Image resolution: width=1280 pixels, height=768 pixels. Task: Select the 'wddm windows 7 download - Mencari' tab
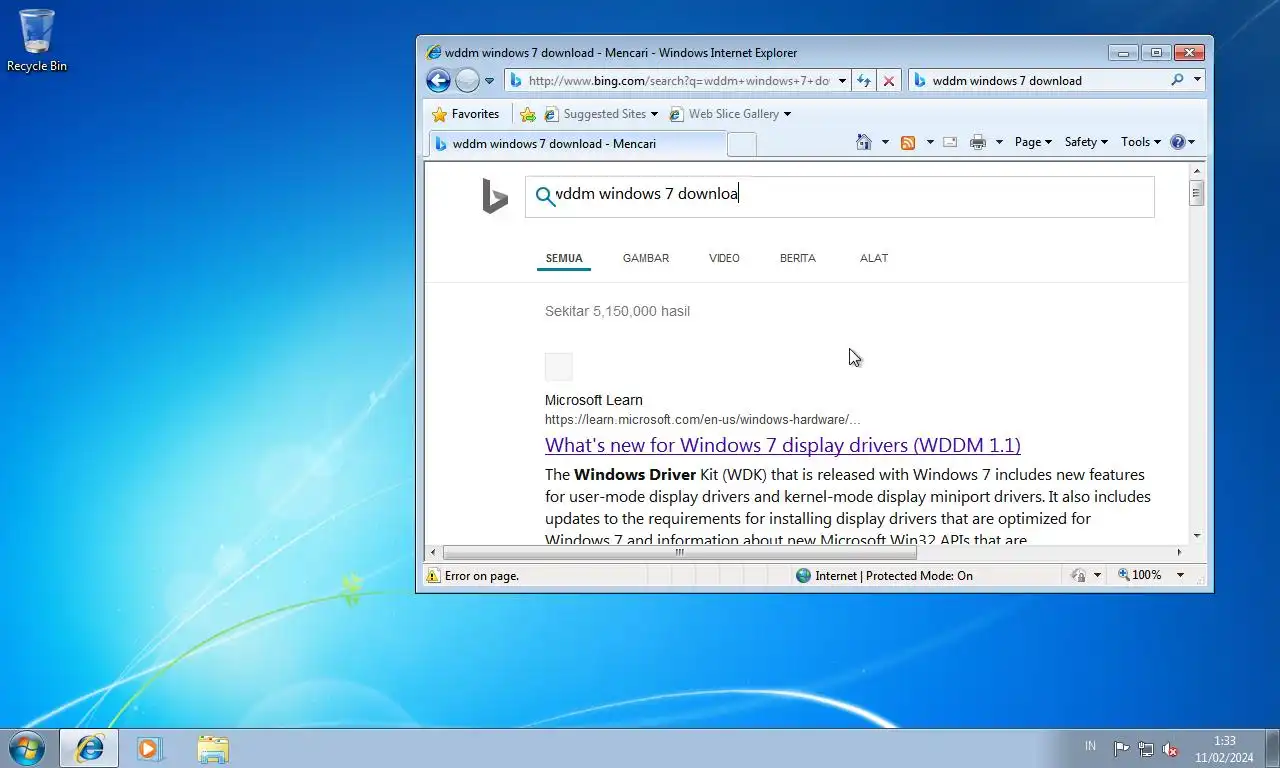click(577, 144)
